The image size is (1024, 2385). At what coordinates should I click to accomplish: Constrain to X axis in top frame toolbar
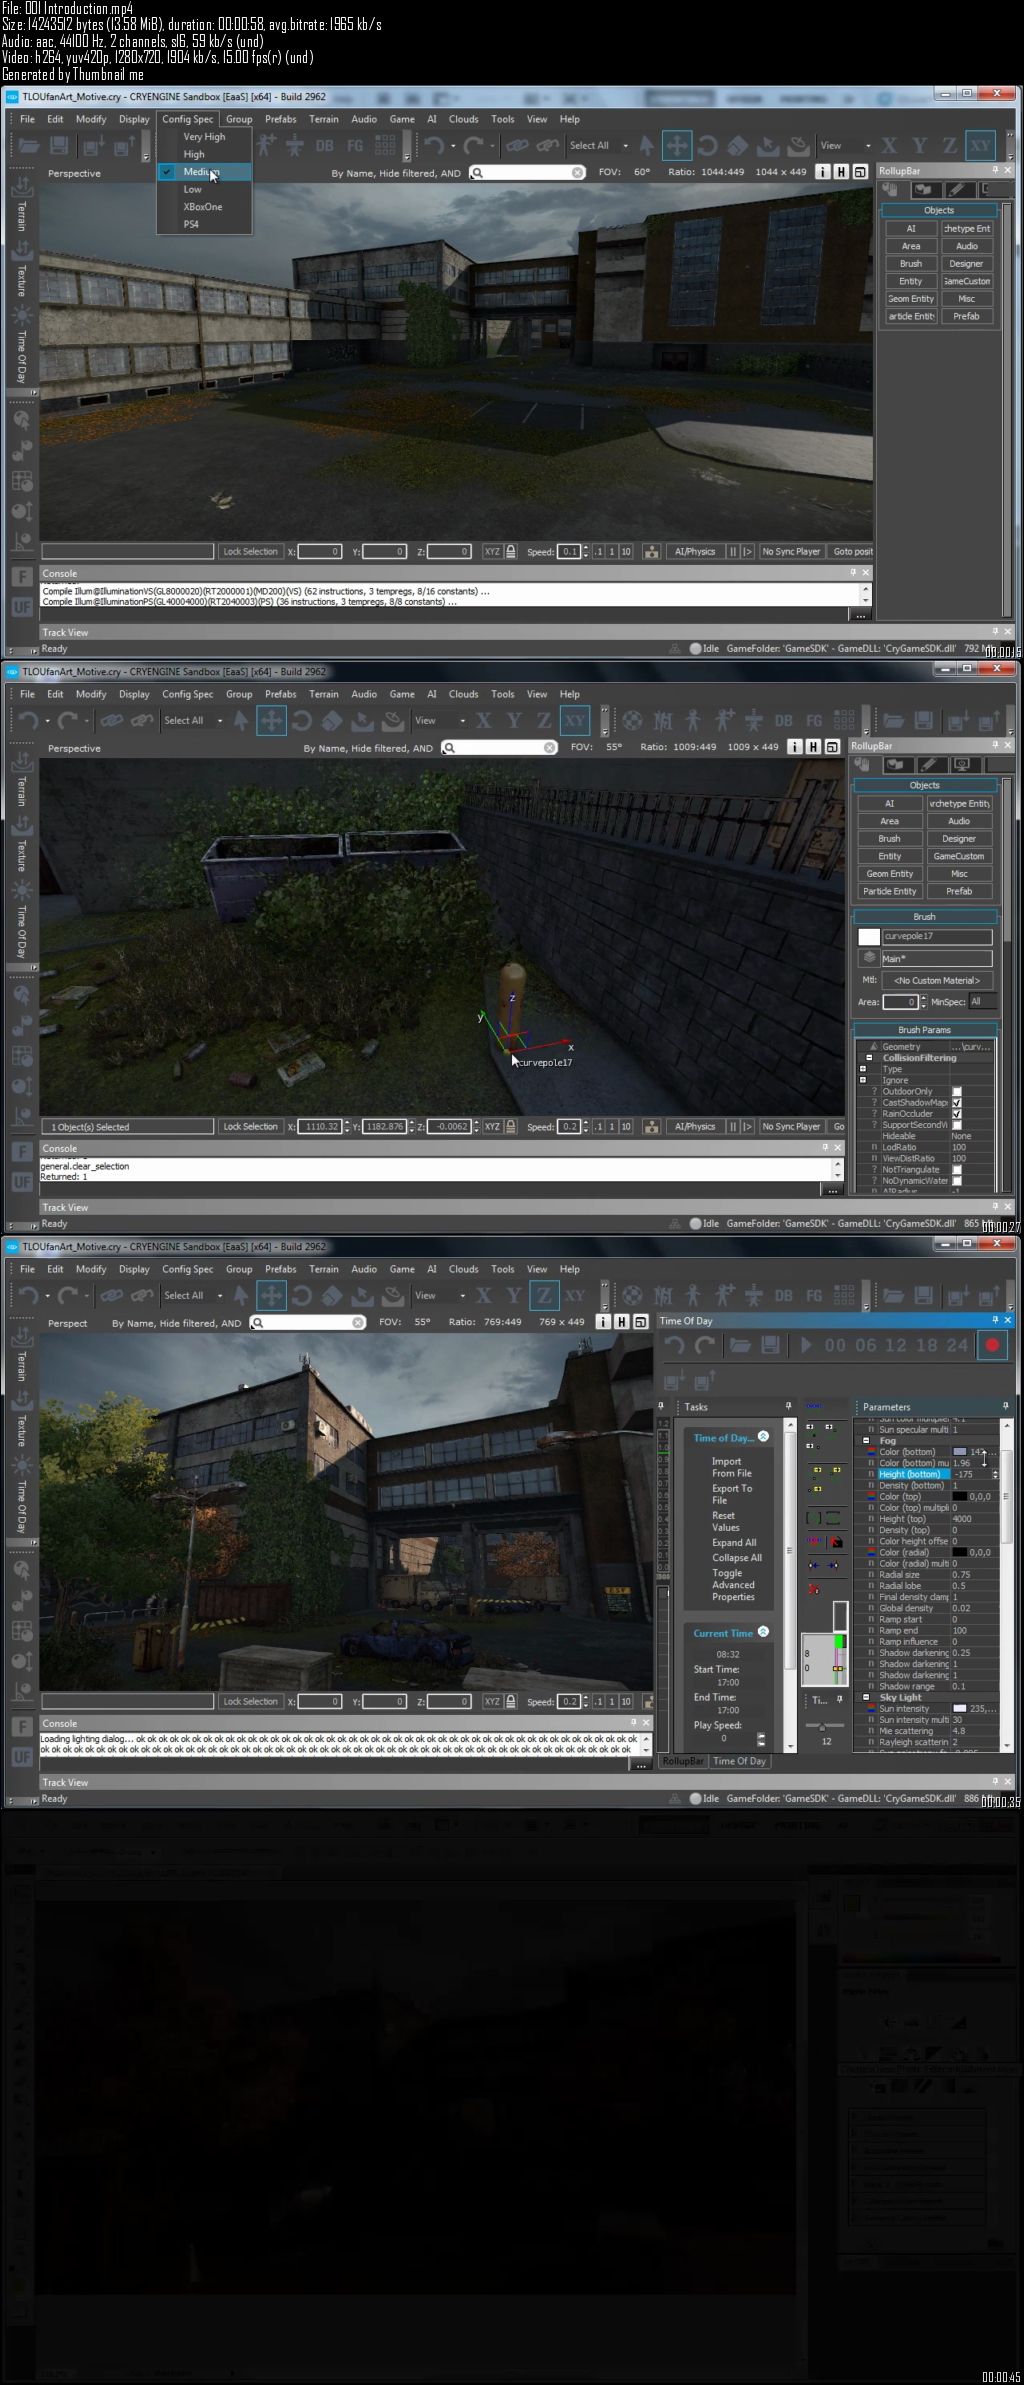click(889, 146)
